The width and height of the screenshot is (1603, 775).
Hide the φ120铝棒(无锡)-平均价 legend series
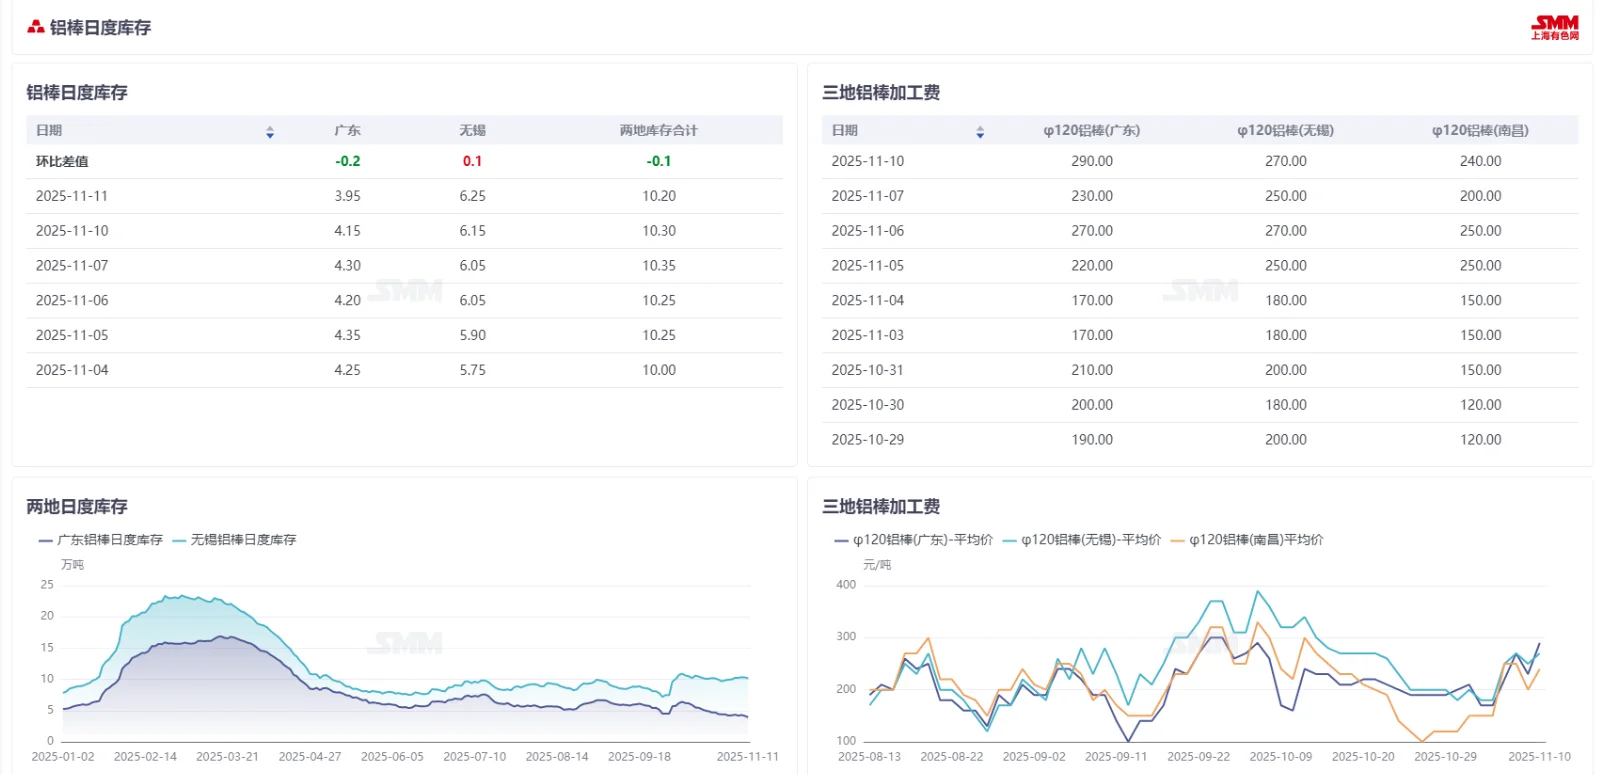click(x=1082, y=540)
